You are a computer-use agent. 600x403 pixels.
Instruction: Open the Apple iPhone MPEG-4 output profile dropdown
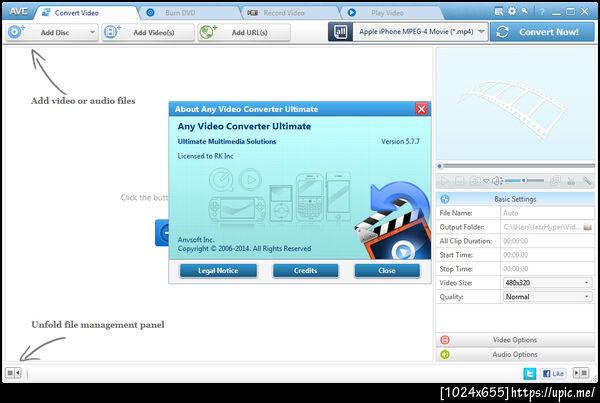click(420, 32)
